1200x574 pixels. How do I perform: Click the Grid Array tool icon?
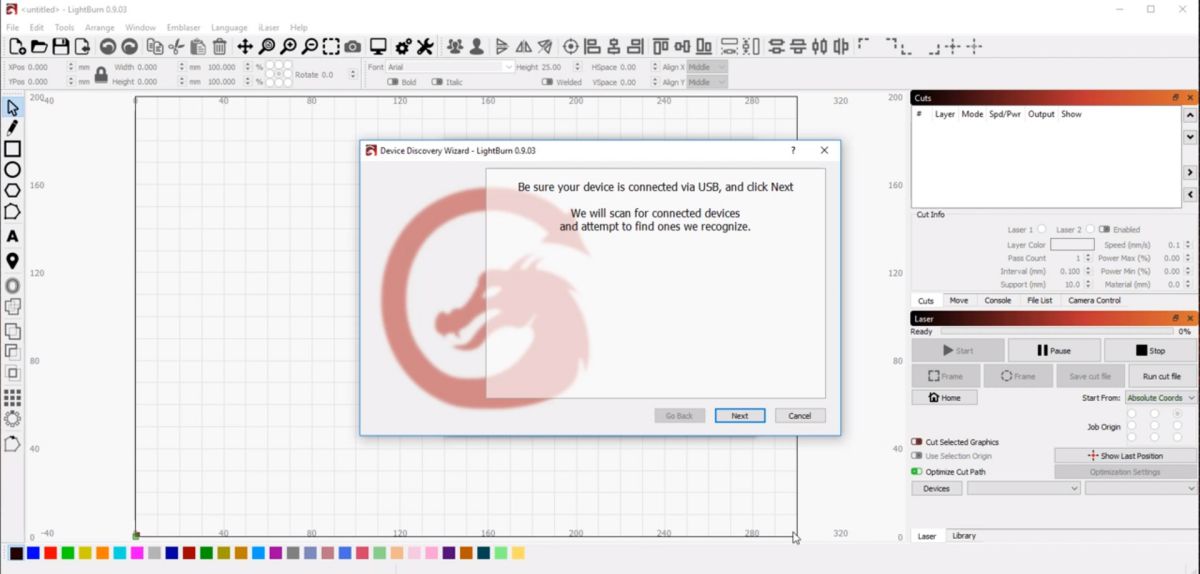(x=13, y=397)
